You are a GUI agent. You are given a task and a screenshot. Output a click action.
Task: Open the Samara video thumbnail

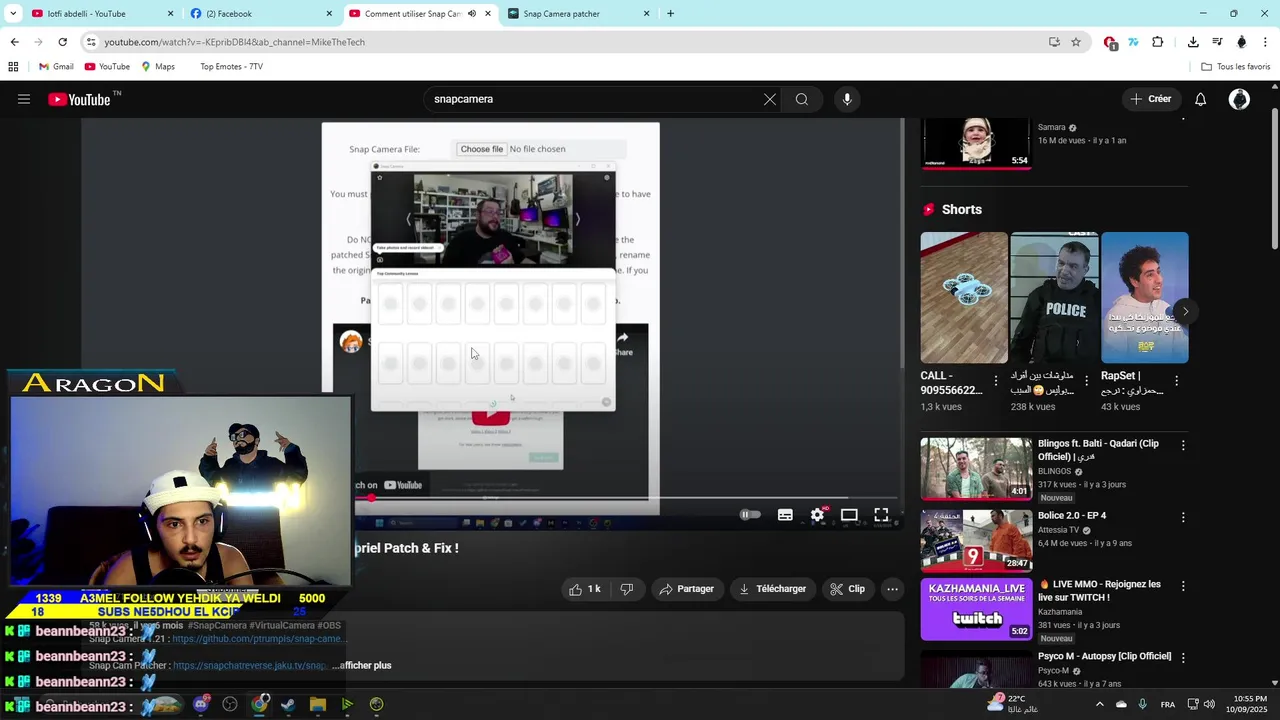[x=976, y=143]
